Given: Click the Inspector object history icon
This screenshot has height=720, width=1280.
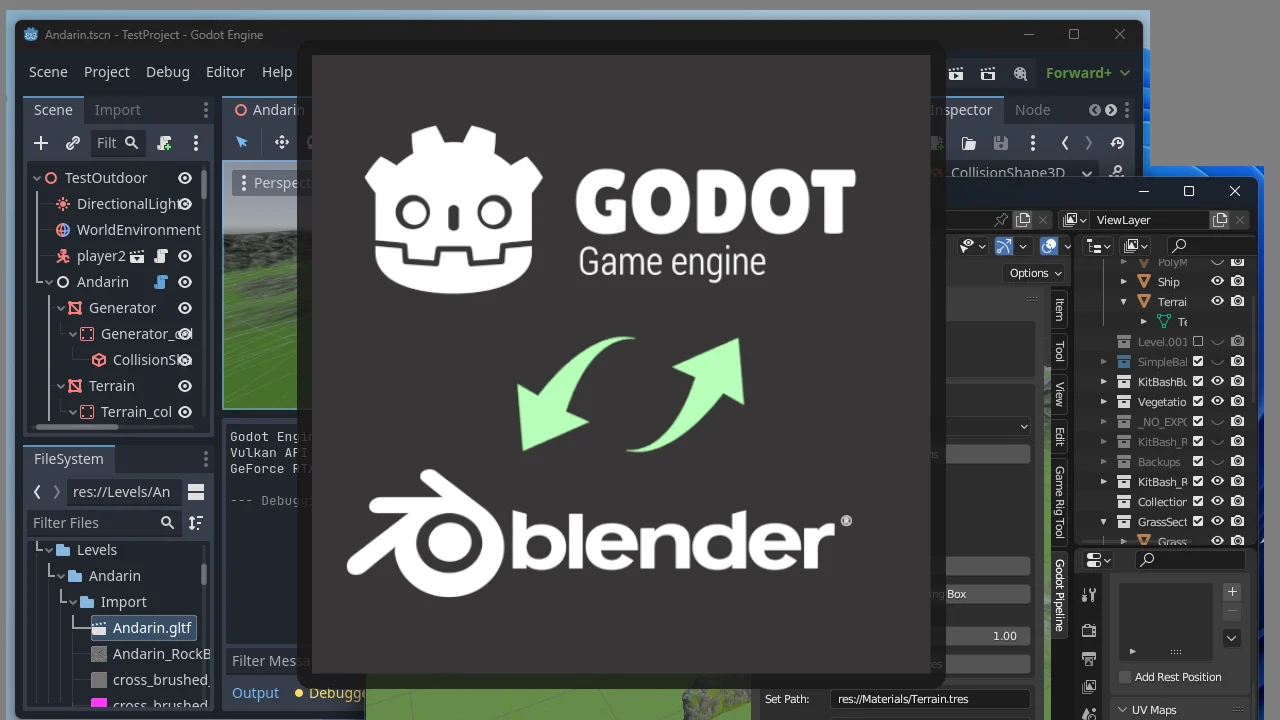Looking at the screenshot, I should click(1117, 143).
